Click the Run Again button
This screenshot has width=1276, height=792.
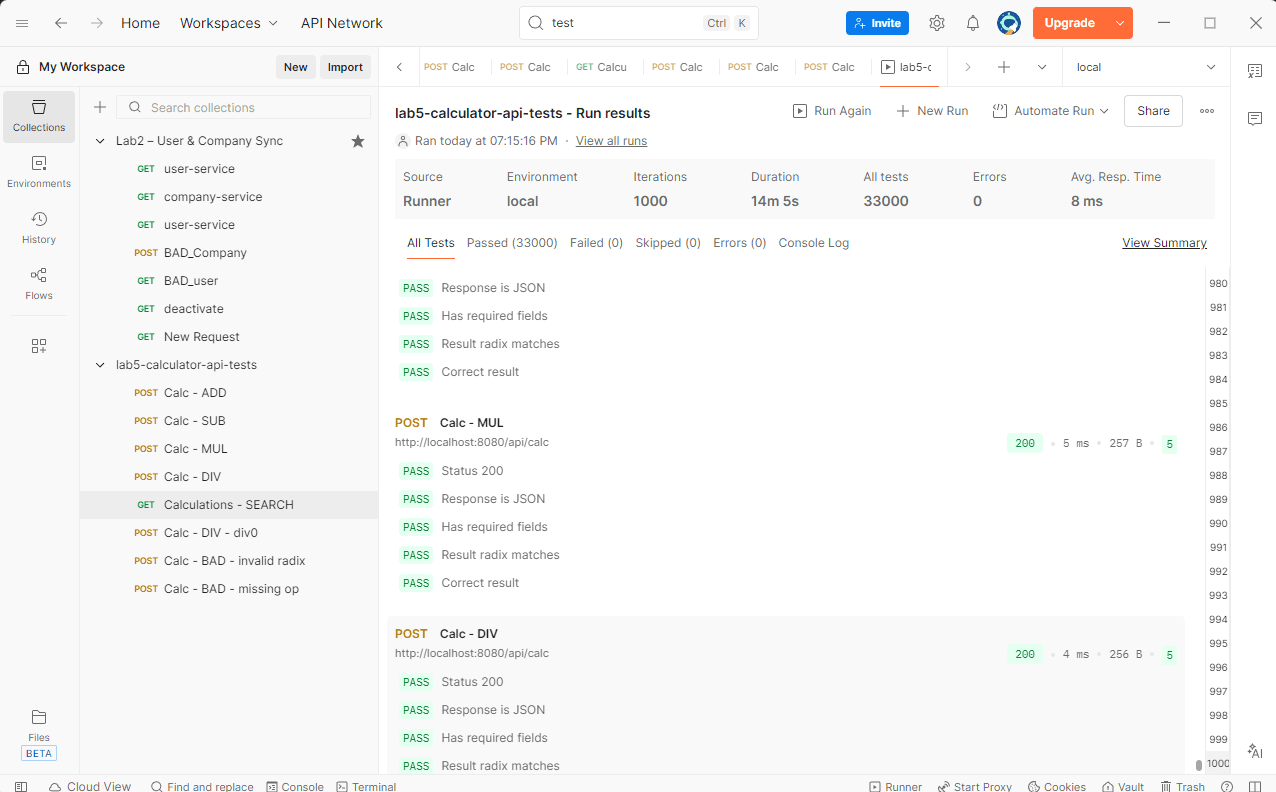[832, 111]
